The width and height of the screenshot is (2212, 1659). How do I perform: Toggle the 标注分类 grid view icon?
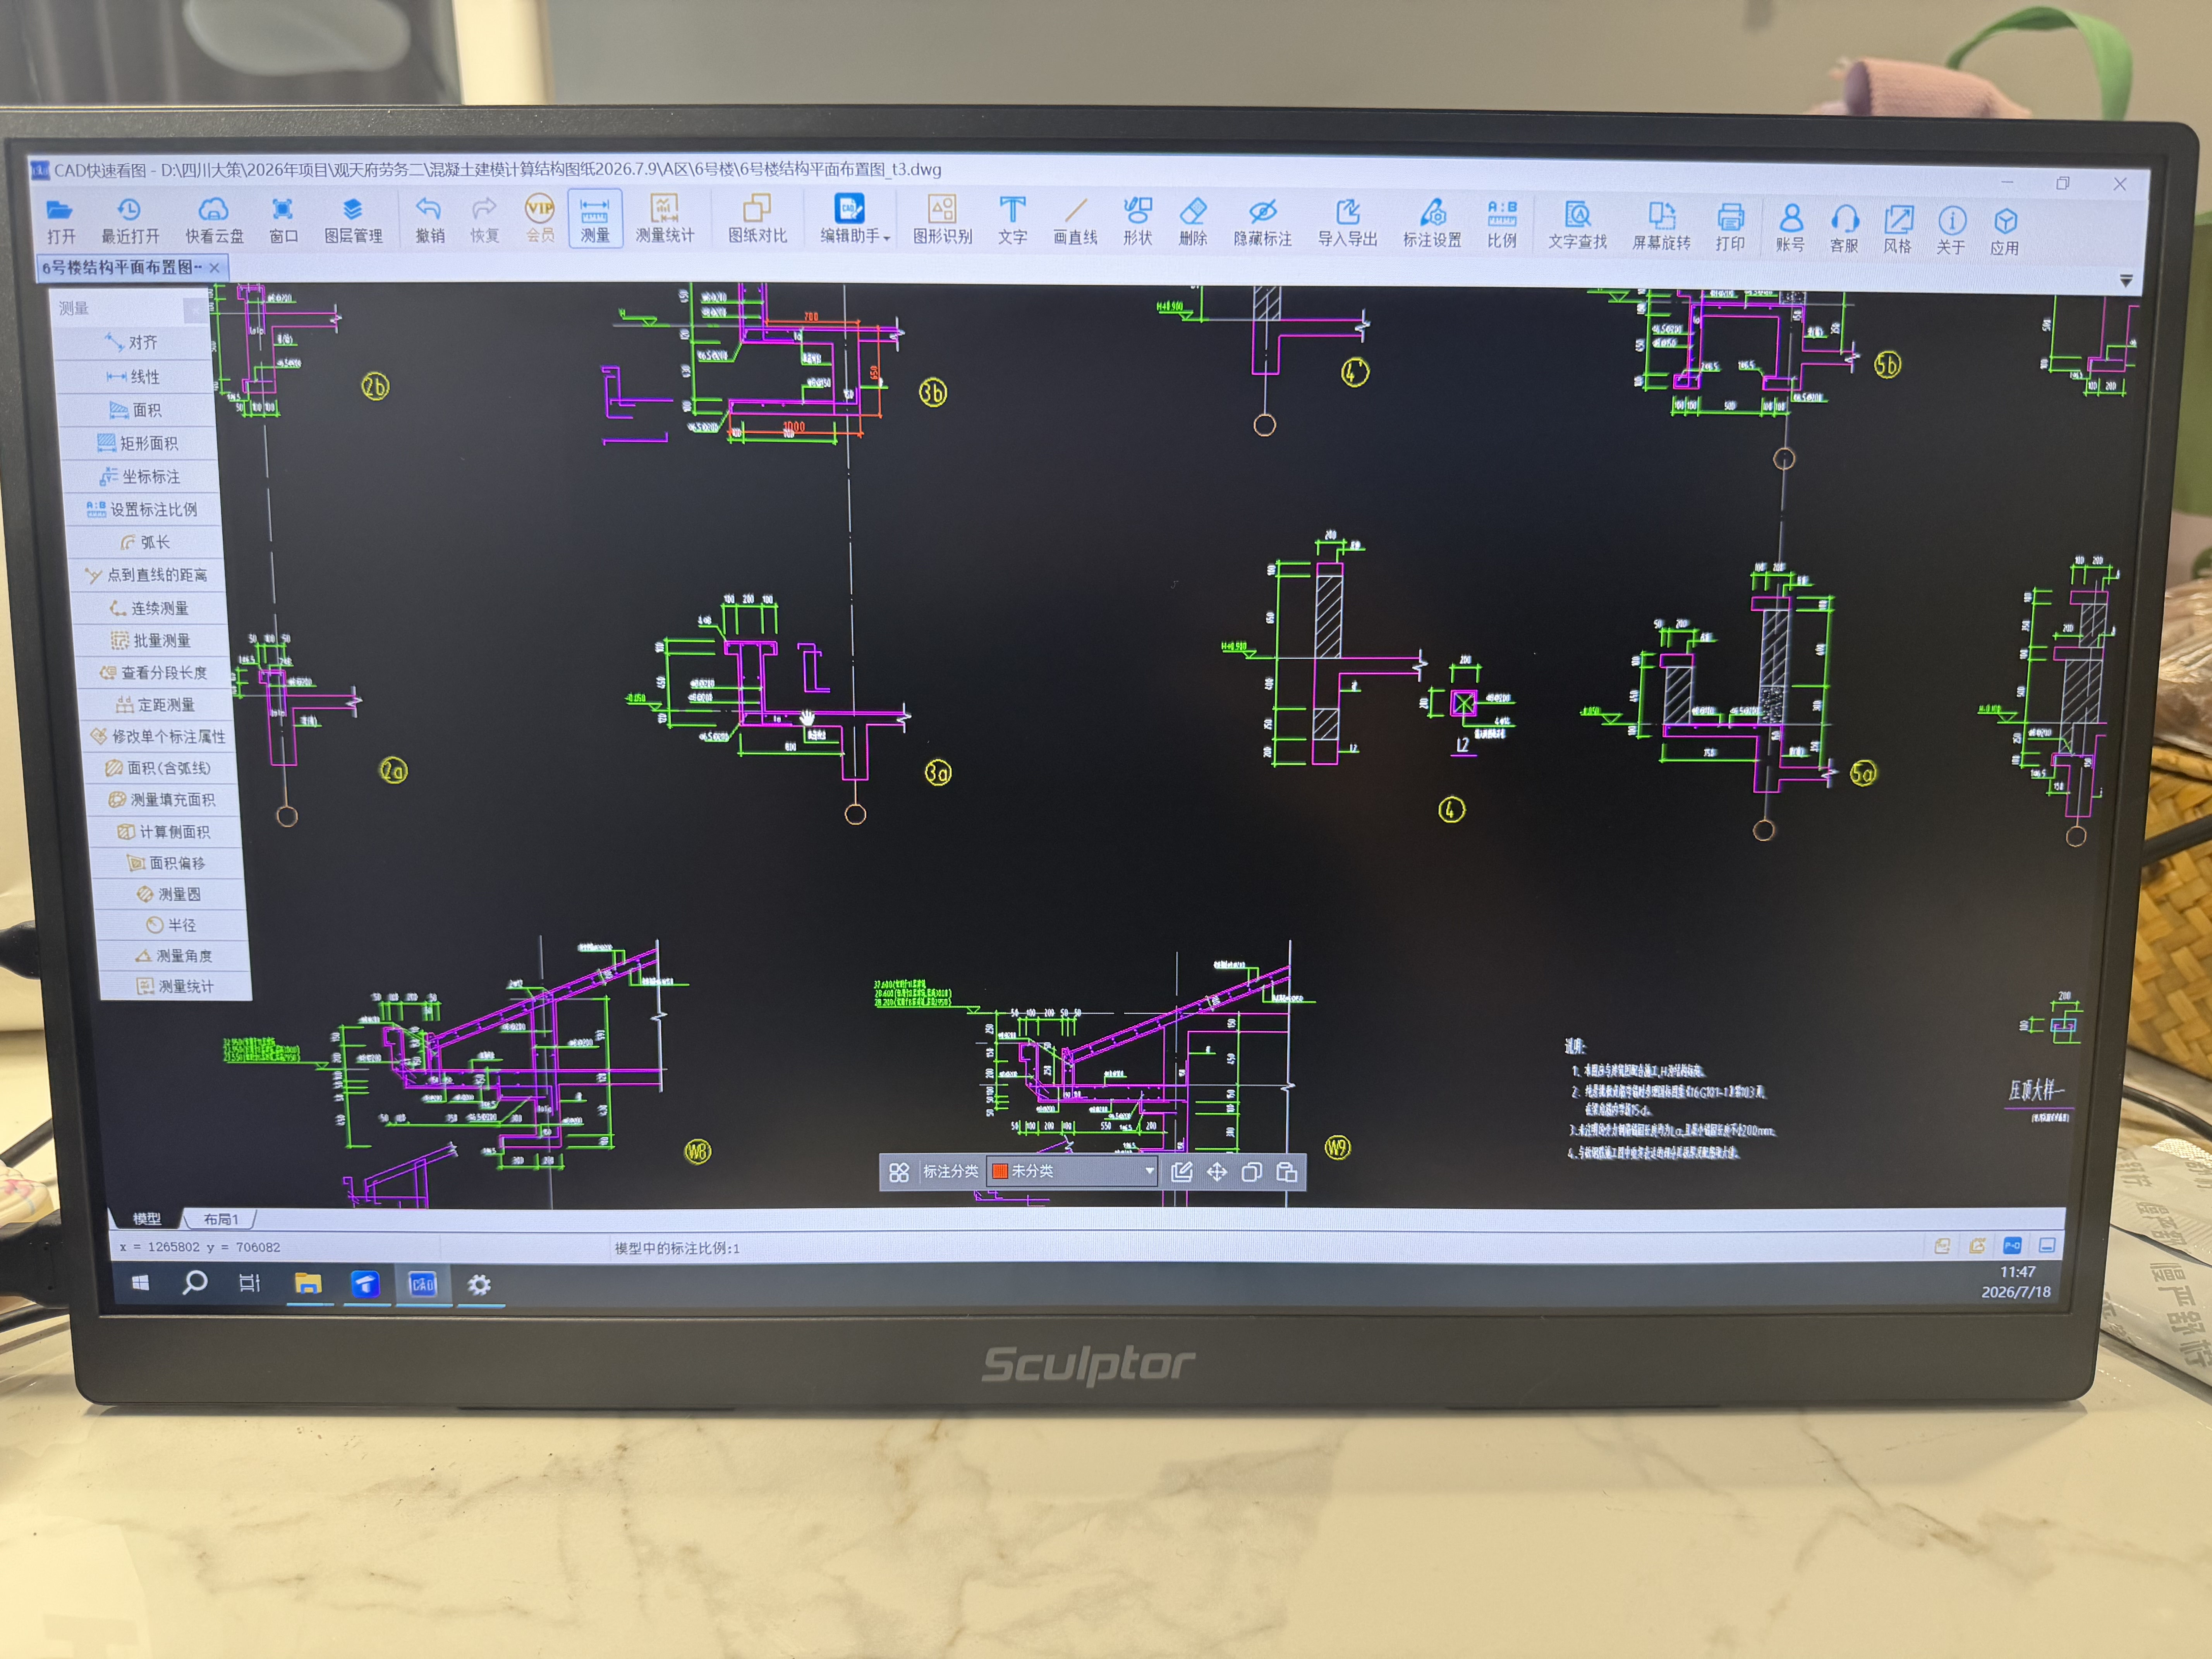tap(899, 1172)
